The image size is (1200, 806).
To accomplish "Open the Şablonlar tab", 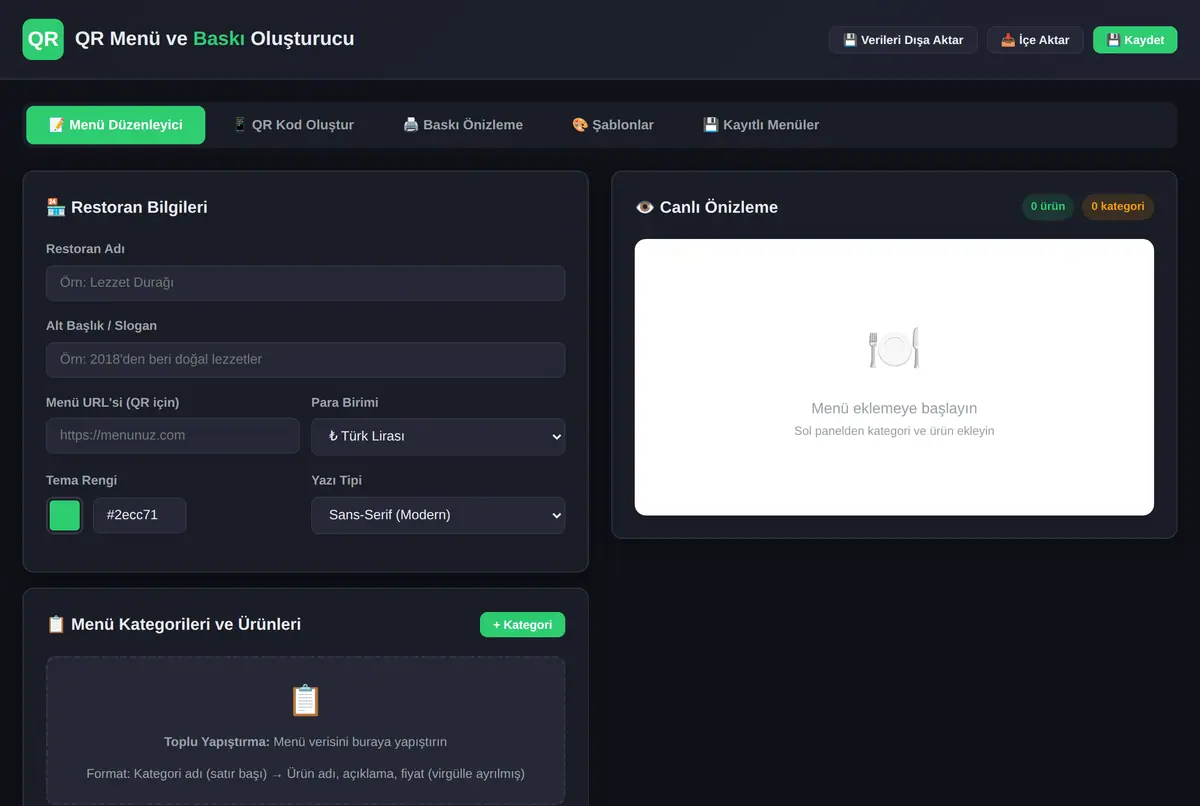I will pyautogui.click(x=613, y=125).
